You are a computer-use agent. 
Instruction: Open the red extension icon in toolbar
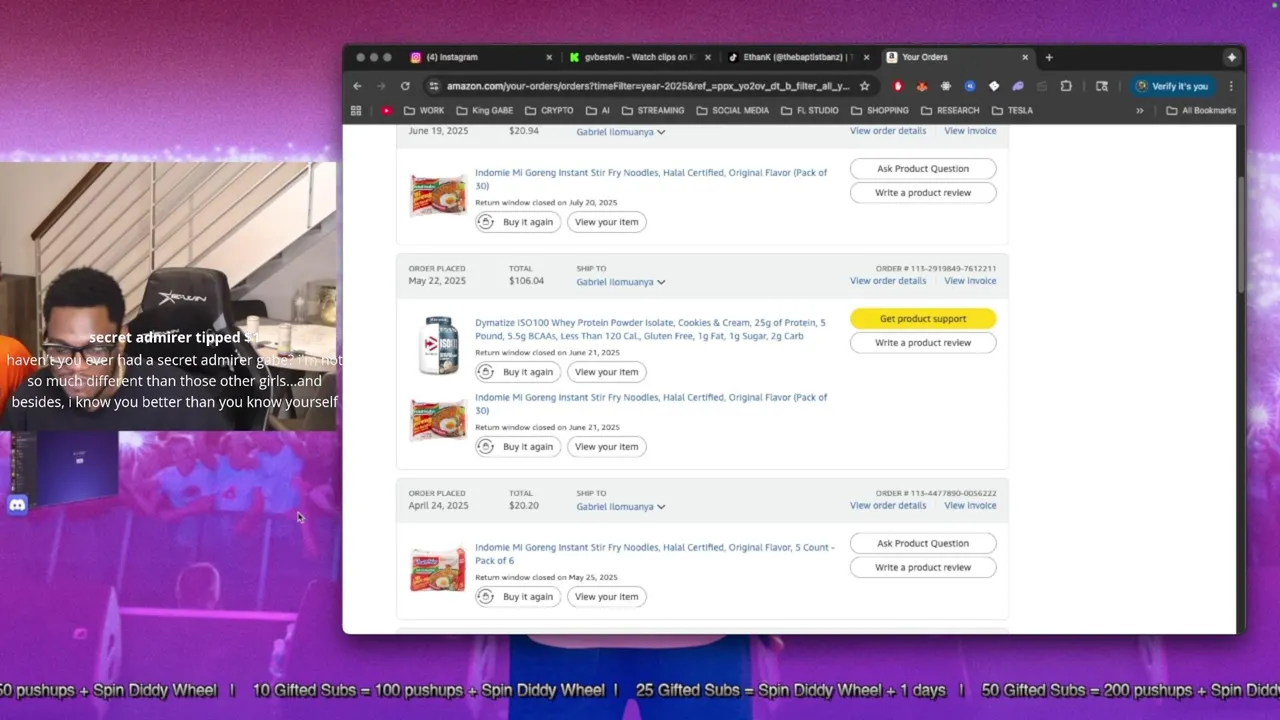[898, 86]
